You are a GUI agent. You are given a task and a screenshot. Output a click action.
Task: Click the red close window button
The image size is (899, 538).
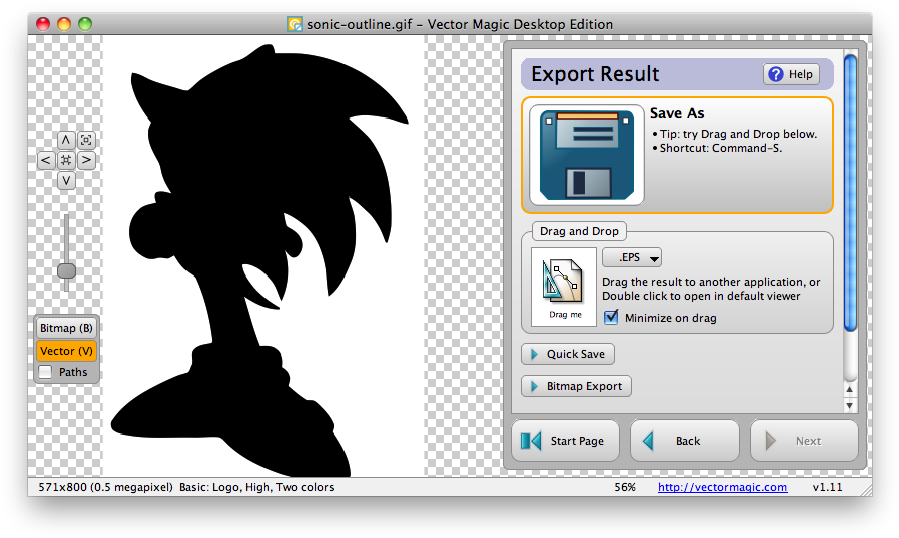tap(43, 24)
